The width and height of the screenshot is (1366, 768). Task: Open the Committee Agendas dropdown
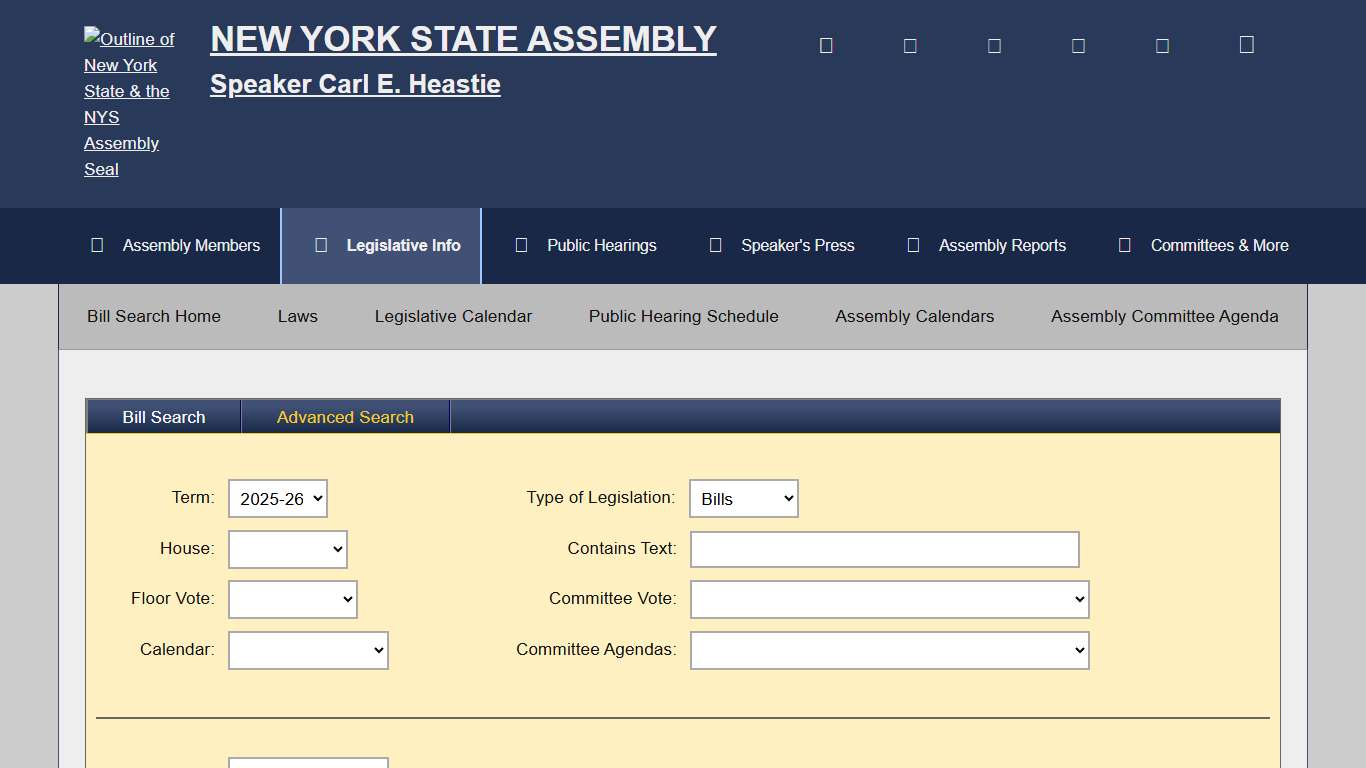click(889, 650)
